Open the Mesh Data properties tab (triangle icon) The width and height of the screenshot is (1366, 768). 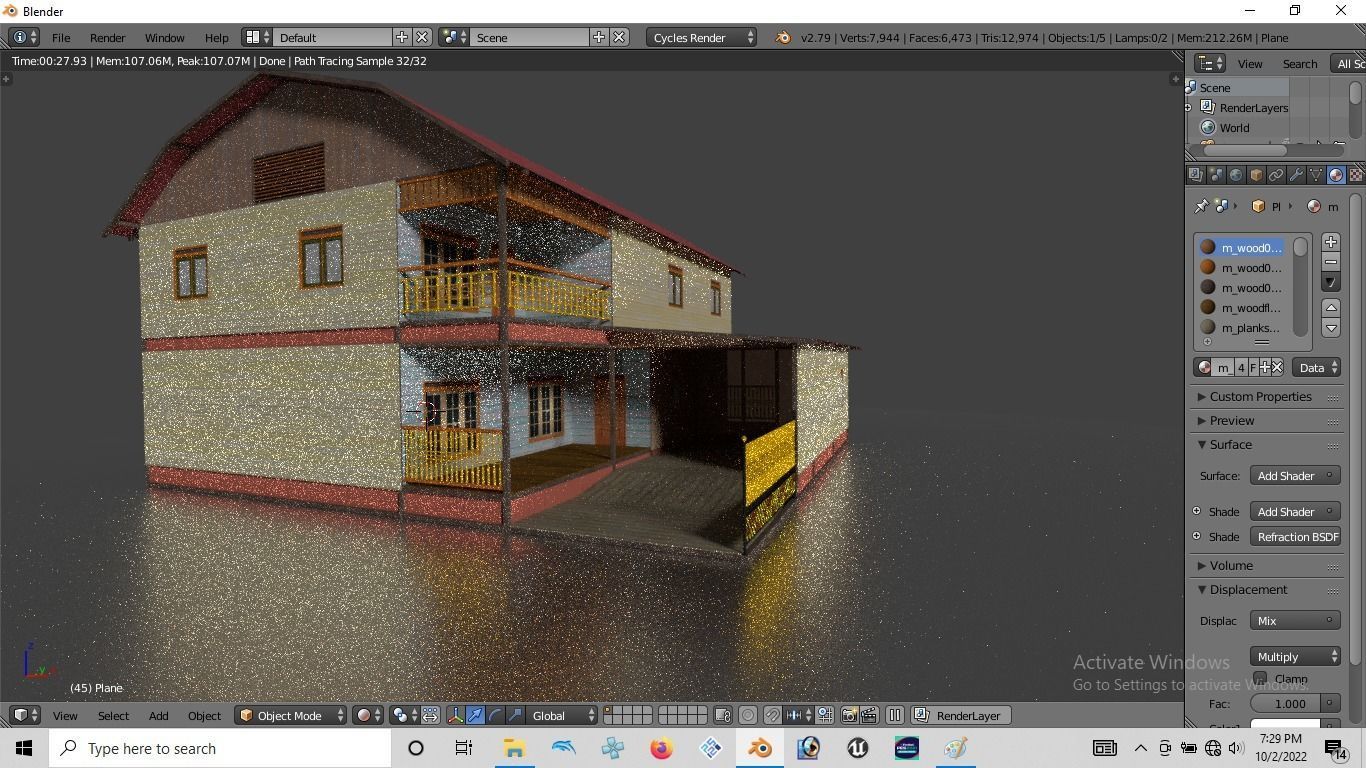click(x=1316, y=175)
